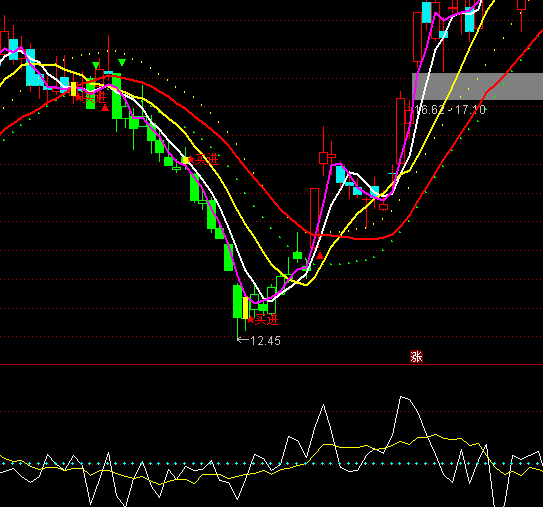The image size is (543, 507).
Task: Click the red up-triangle below the early green candle
Action: click(105, 108)
